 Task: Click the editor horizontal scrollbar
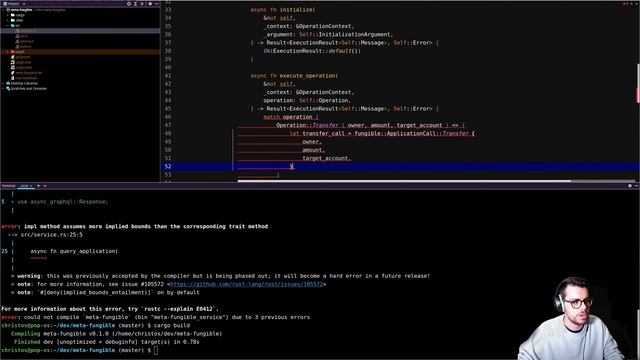click(404, 181)
